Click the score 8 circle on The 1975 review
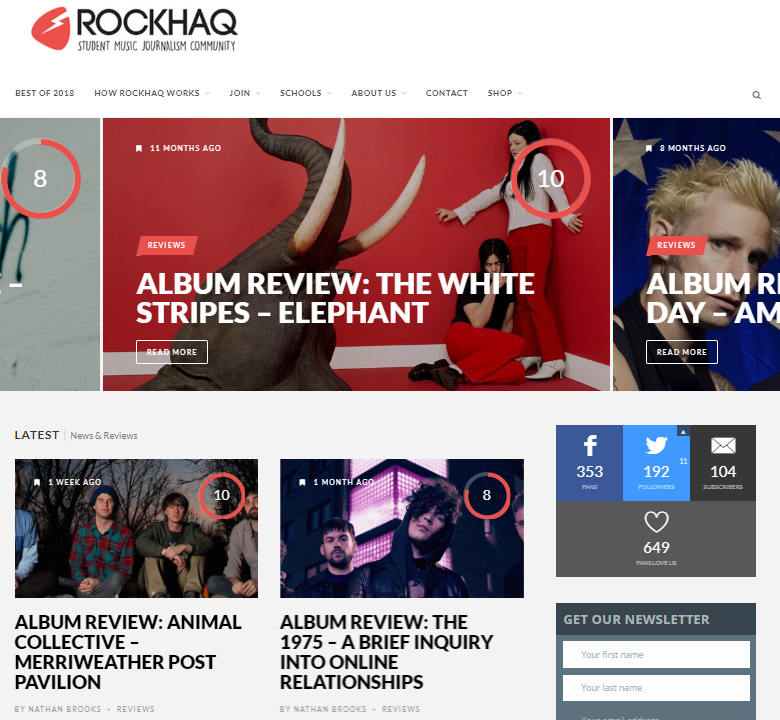Image resolution: width=780 pixels, height=720 pixels. (487, 495)
